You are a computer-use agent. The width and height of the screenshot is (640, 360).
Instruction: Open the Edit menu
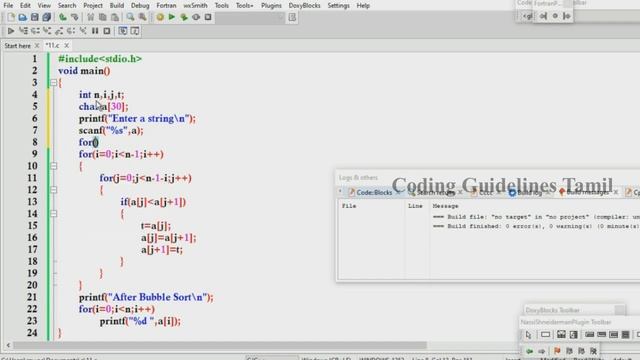[x=25, y=5]
